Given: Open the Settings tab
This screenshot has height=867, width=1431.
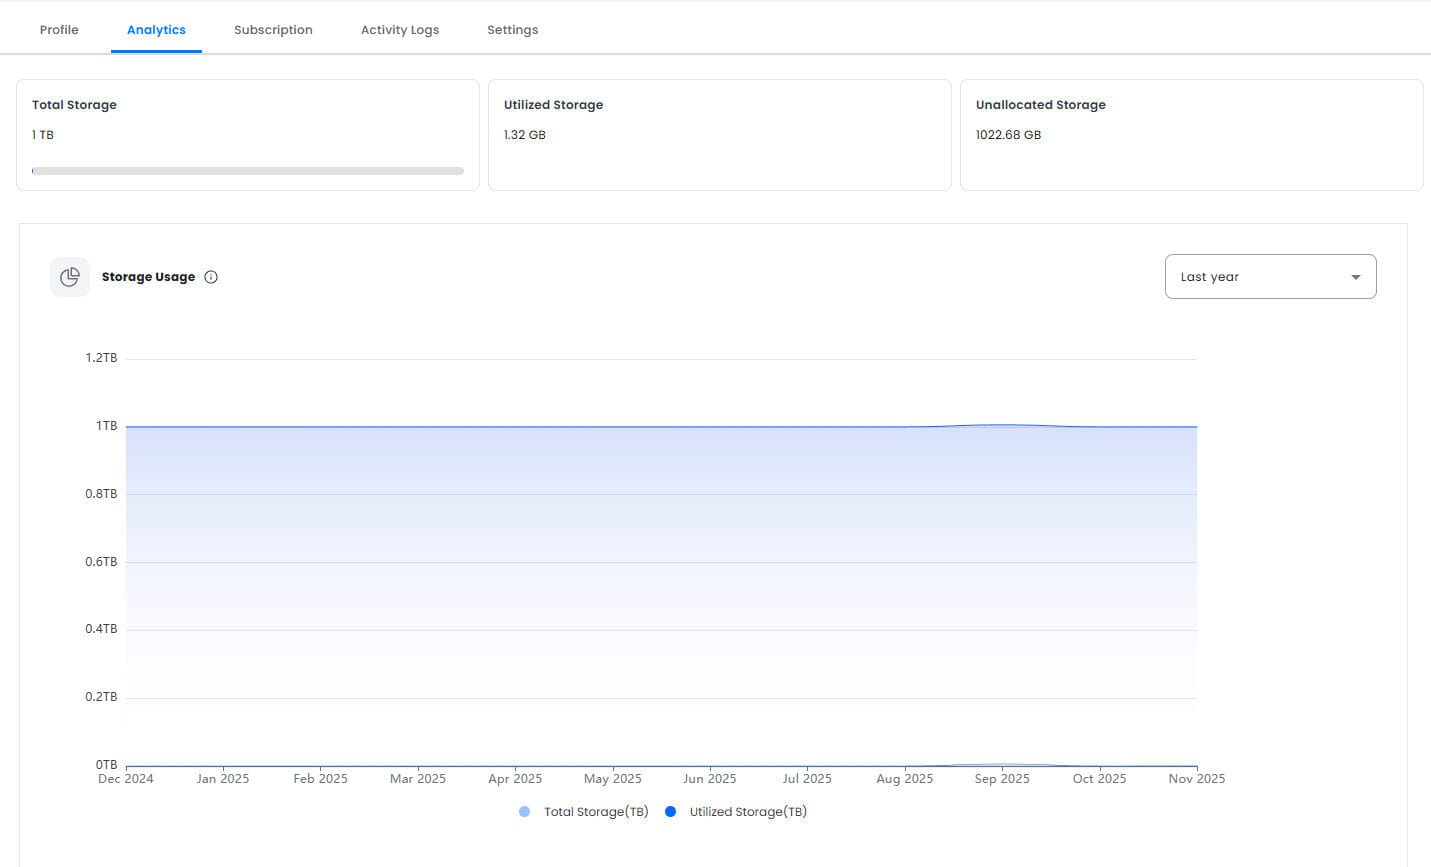Looking at the screenshot, I should point(512,29).
